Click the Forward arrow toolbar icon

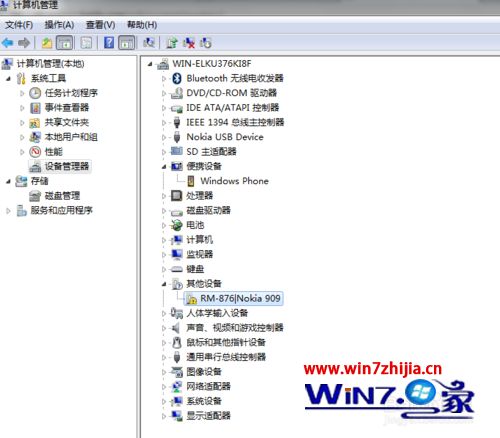24,43
